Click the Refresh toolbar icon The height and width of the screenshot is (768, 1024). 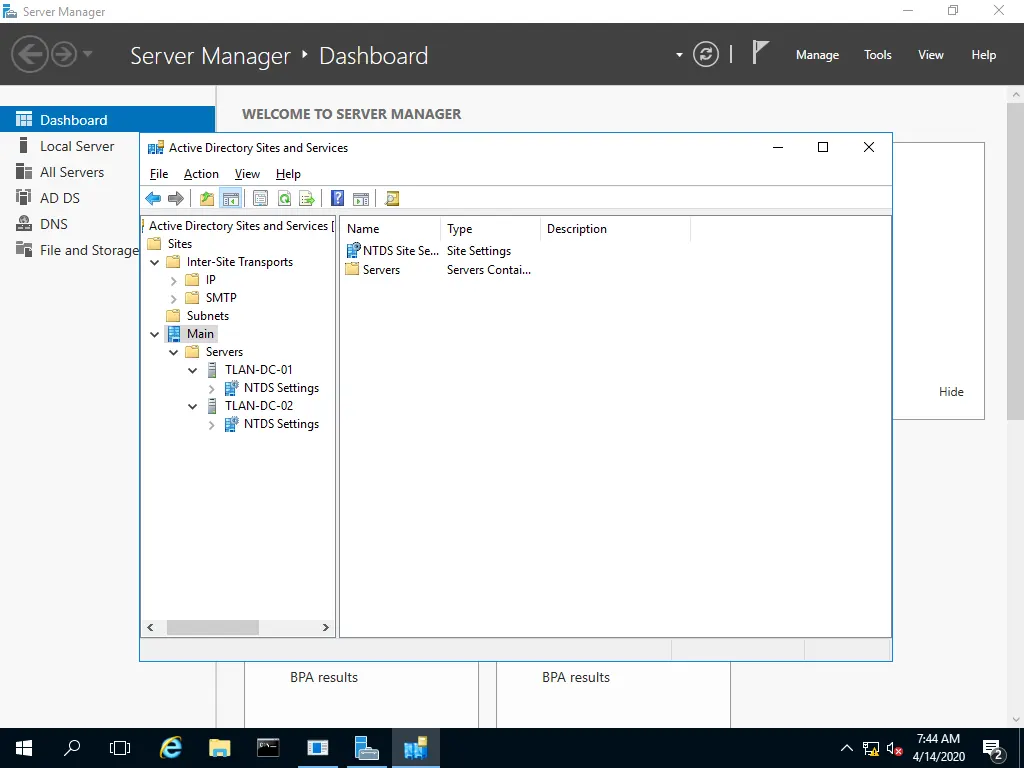[284, 199]
